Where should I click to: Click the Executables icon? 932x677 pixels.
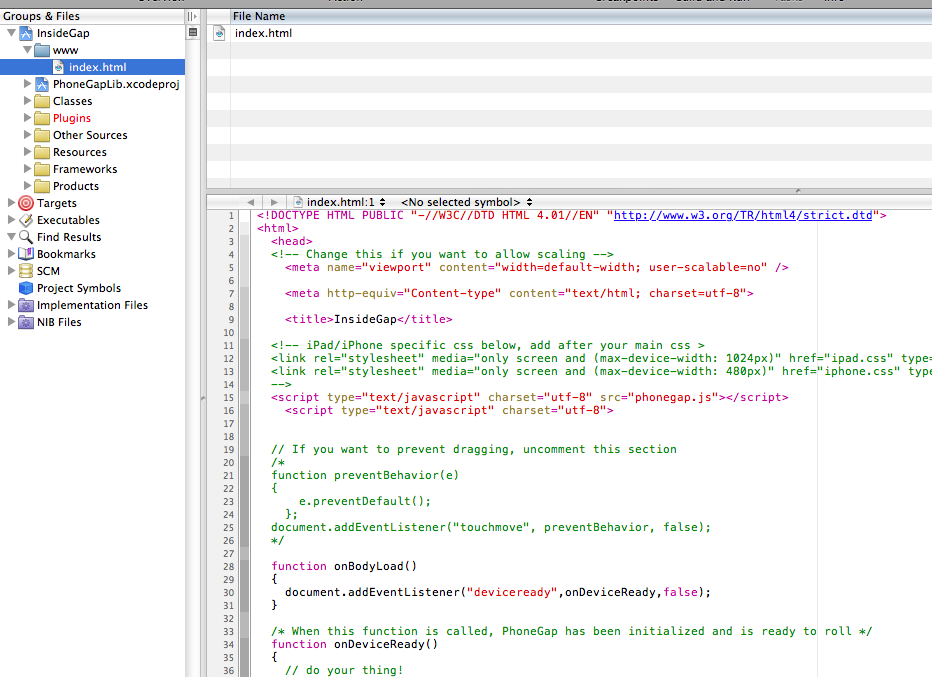[26, 220]
